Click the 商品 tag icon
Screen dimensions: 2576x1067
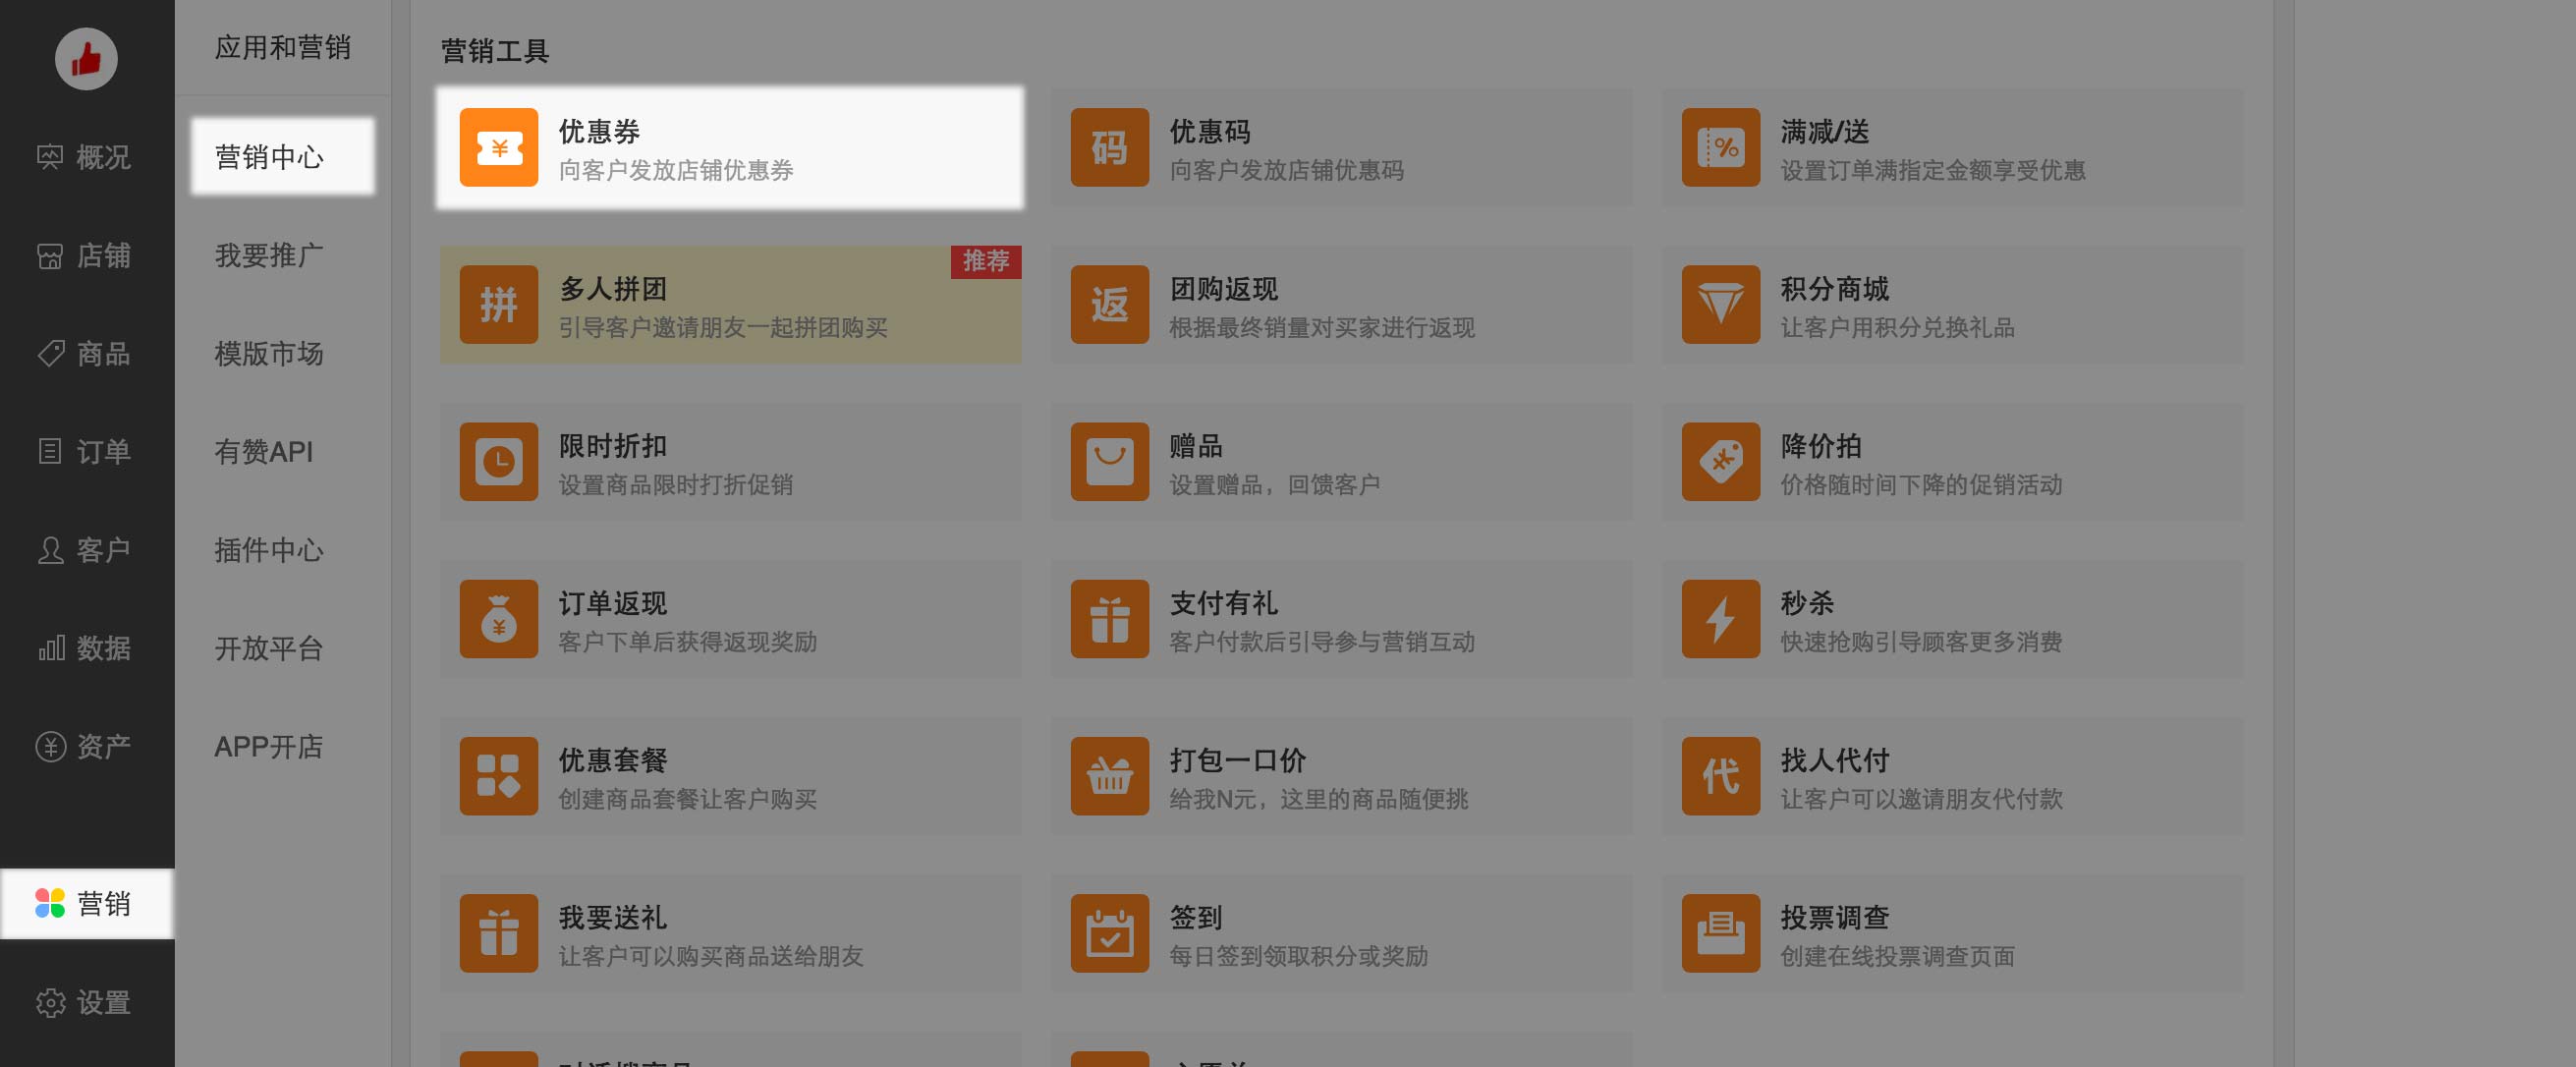[x=50, y=354]
